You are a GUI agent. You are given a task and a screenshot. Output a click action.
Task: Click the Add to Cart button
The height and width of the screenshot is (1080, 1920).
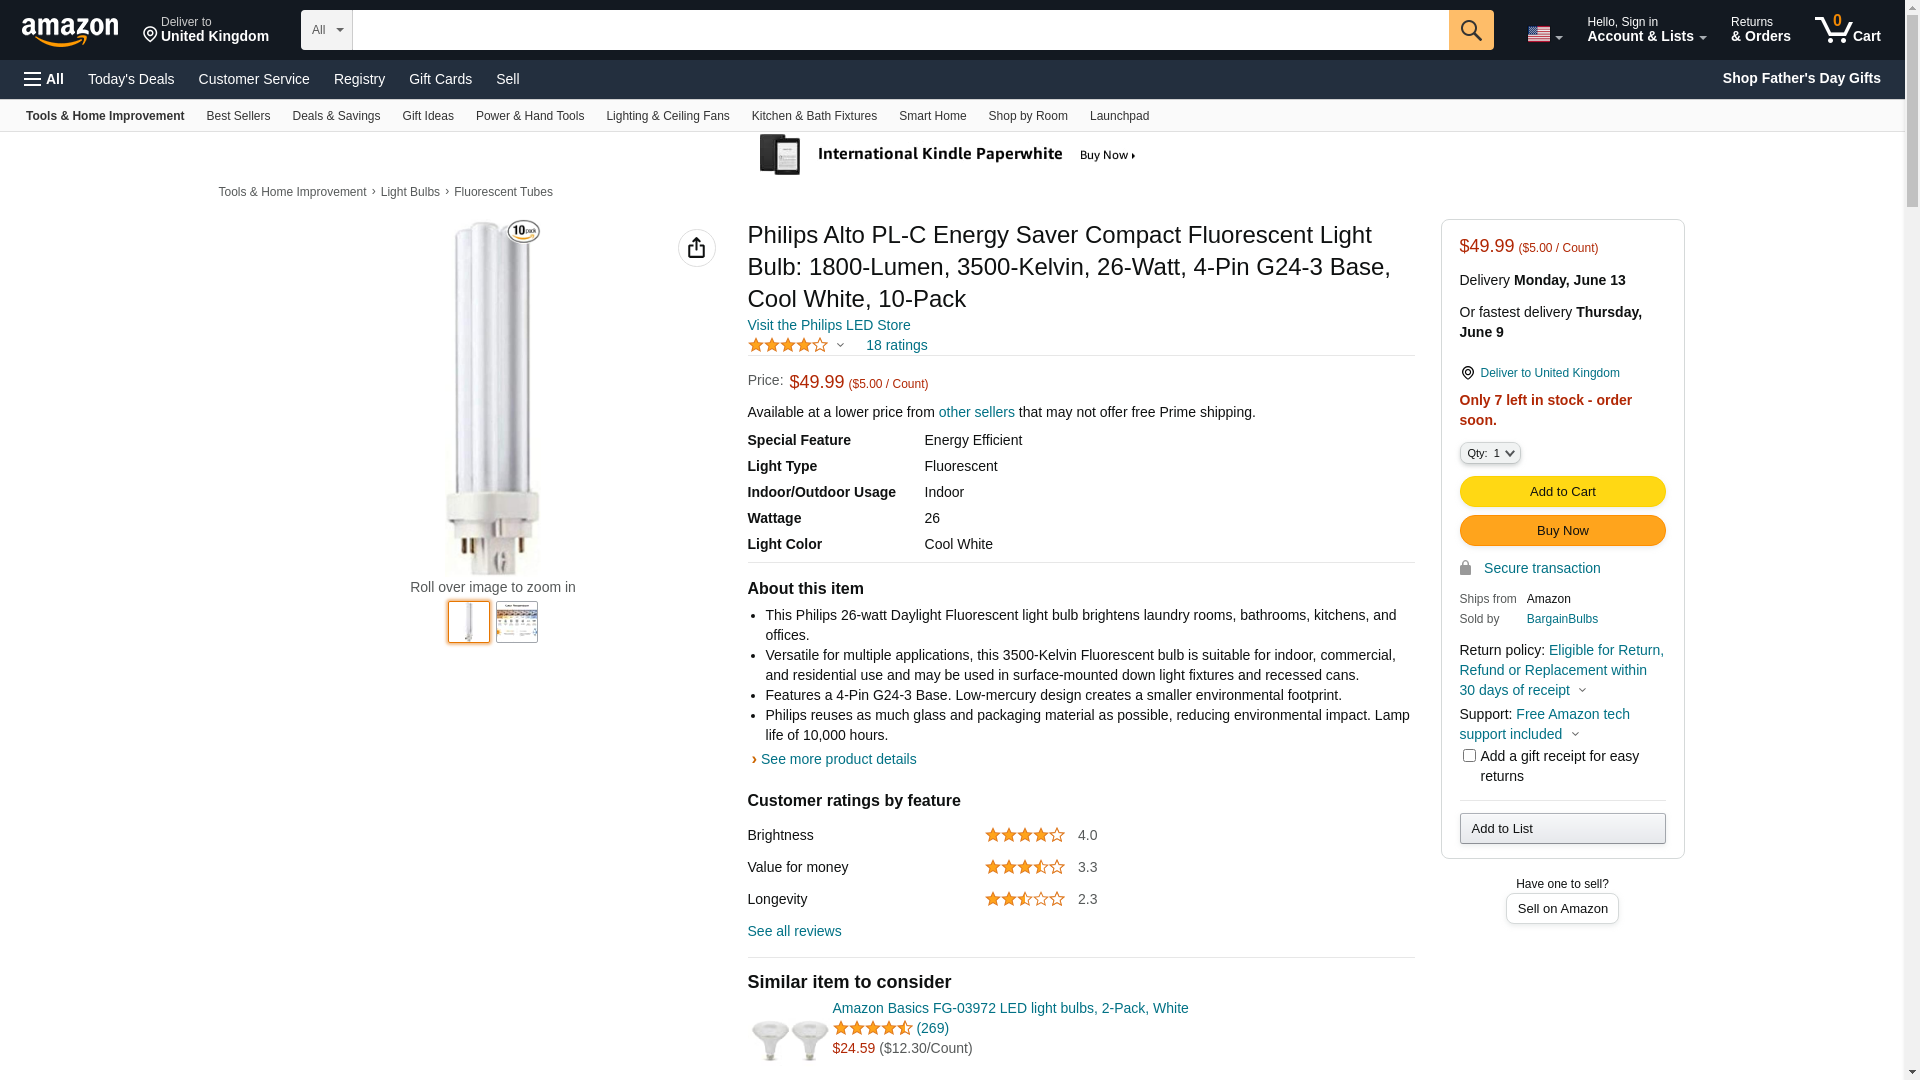tap(1562, 491)
